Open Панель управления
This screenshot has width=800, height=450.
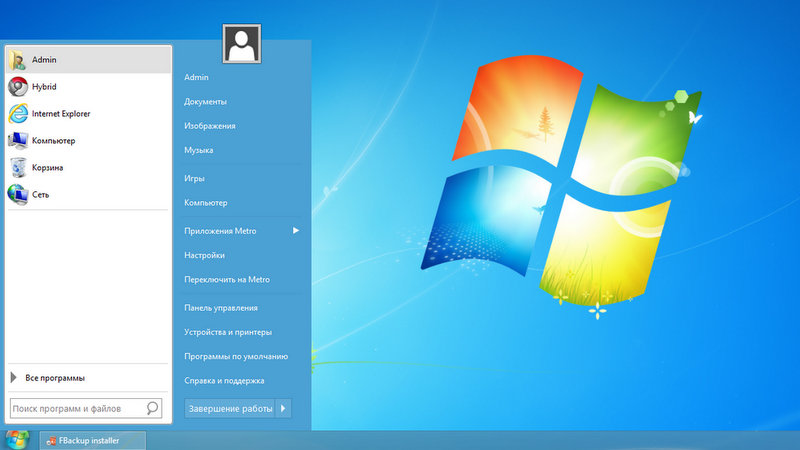pyautogui.click(x=220, y=308)
